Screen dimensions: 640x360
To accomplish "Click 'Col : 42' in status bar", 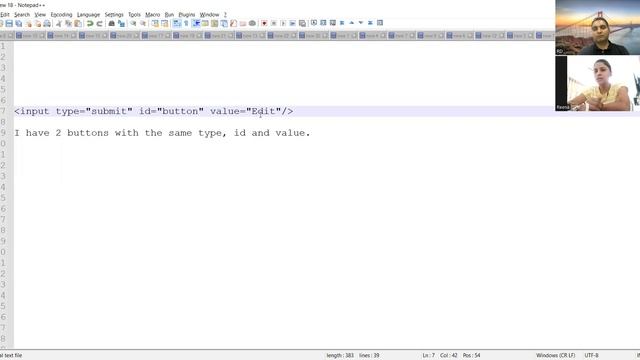I will 449,356.
